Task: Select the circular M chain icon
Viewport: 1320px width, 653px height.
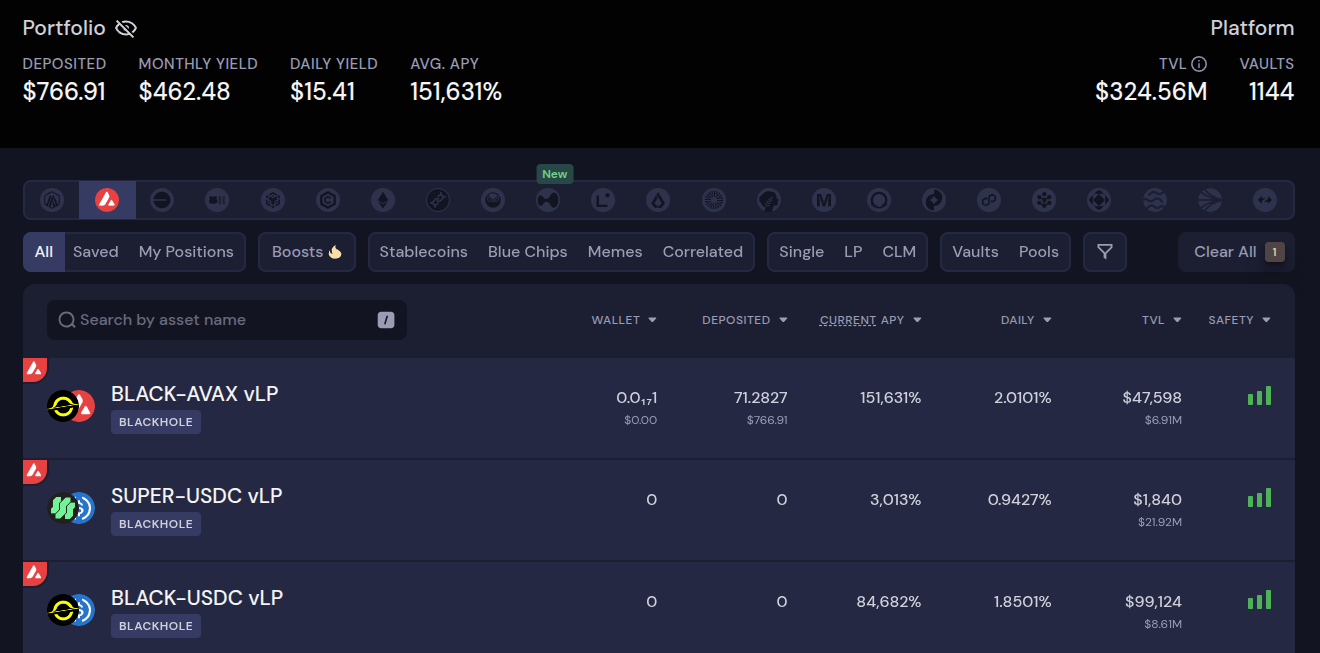Action: (824, 200)
